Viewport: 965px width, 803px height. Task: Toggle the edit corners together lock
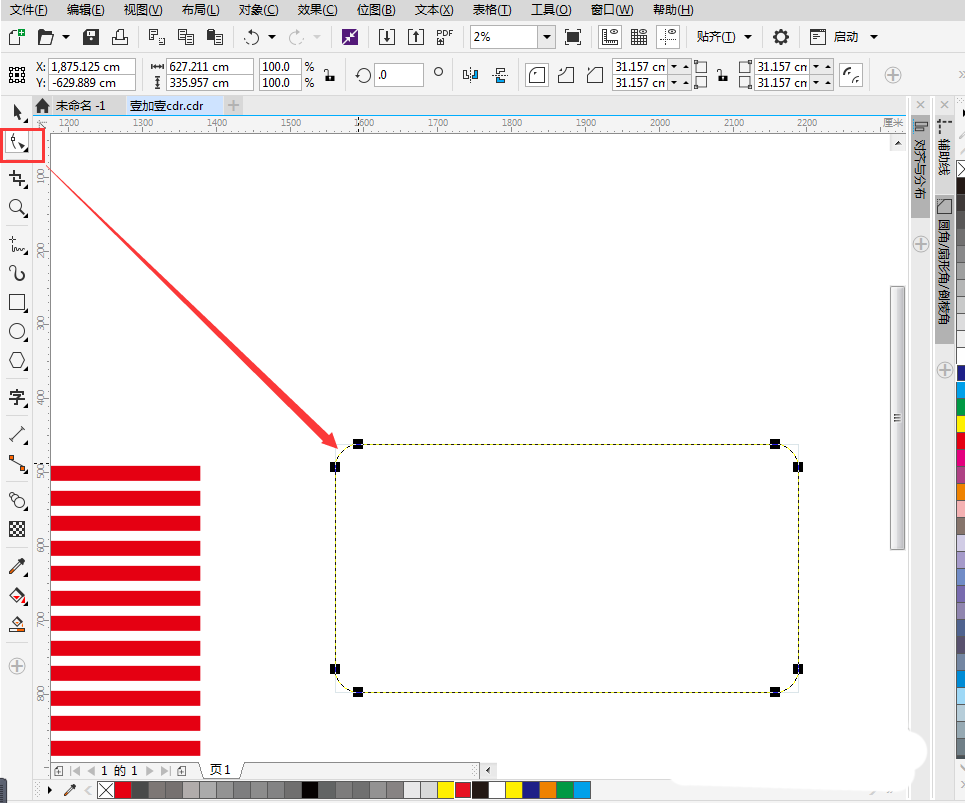tap(723, 76)
